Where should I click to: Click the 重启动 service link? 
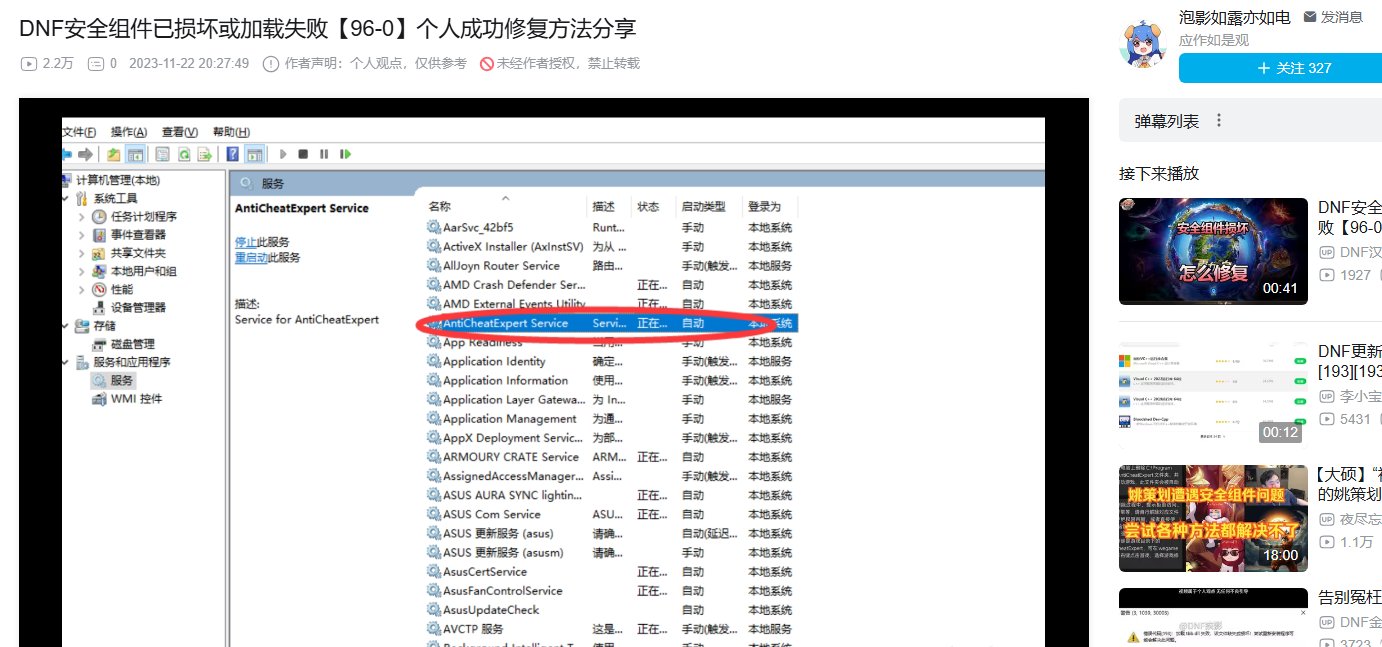[251, 257]
